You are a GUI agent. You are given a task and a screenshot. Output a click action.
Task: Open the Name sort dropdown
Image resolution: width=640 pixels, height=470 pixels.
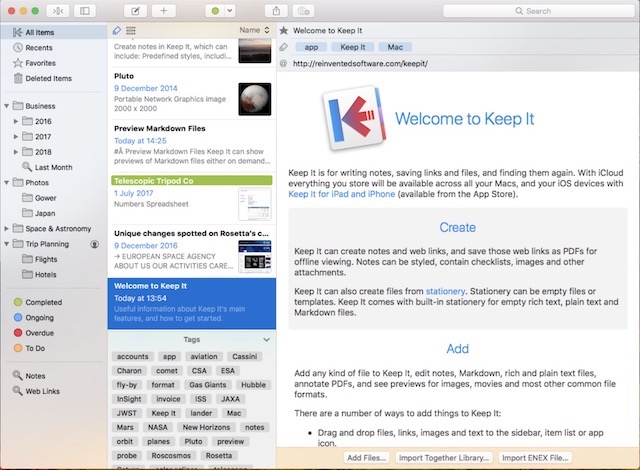pyautogui.click(x=254, y=30)
